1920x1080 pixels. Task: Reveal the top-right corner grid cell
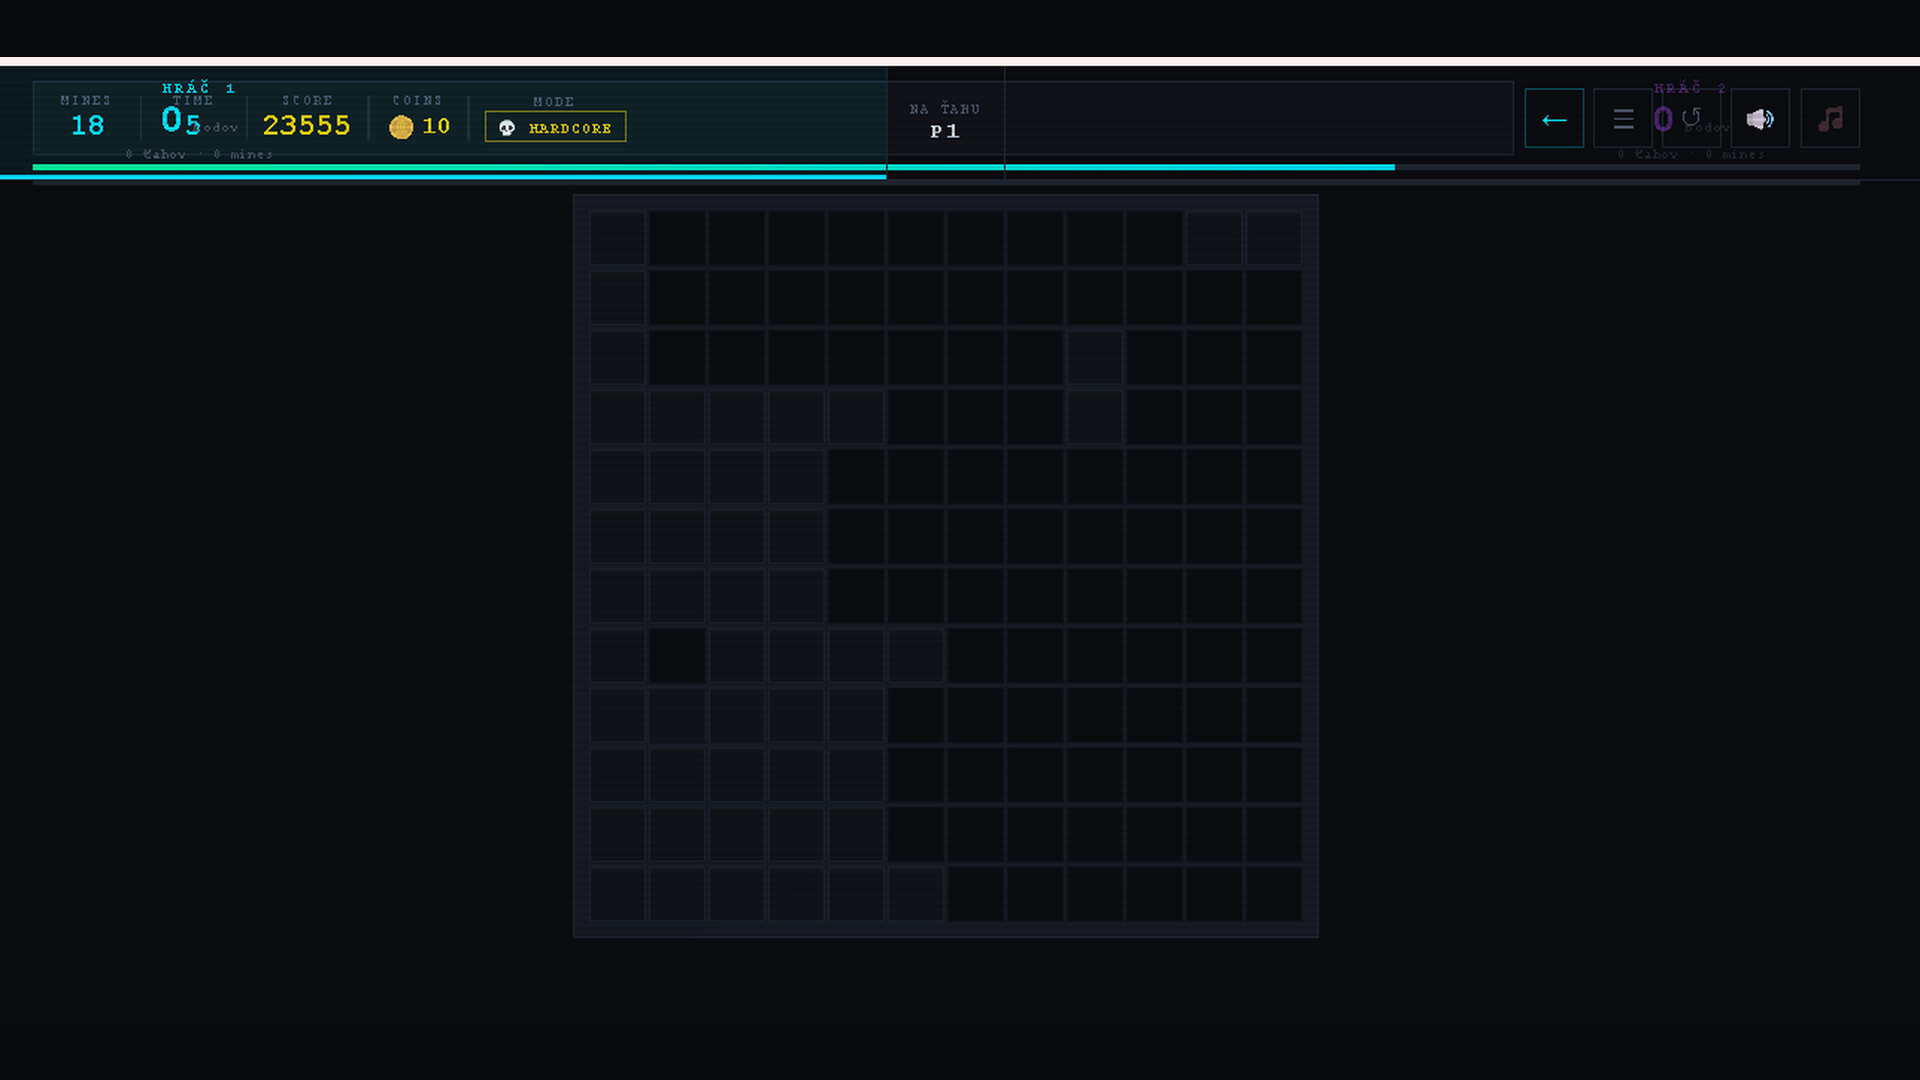click(x=1274, y=238)
